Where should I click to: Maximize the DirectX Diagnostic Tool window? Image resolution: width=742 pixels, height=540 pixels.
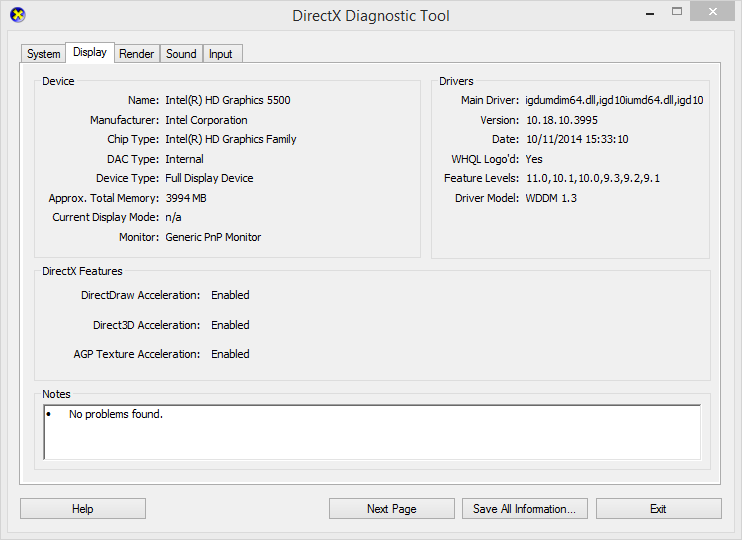(x=677, y=12)
